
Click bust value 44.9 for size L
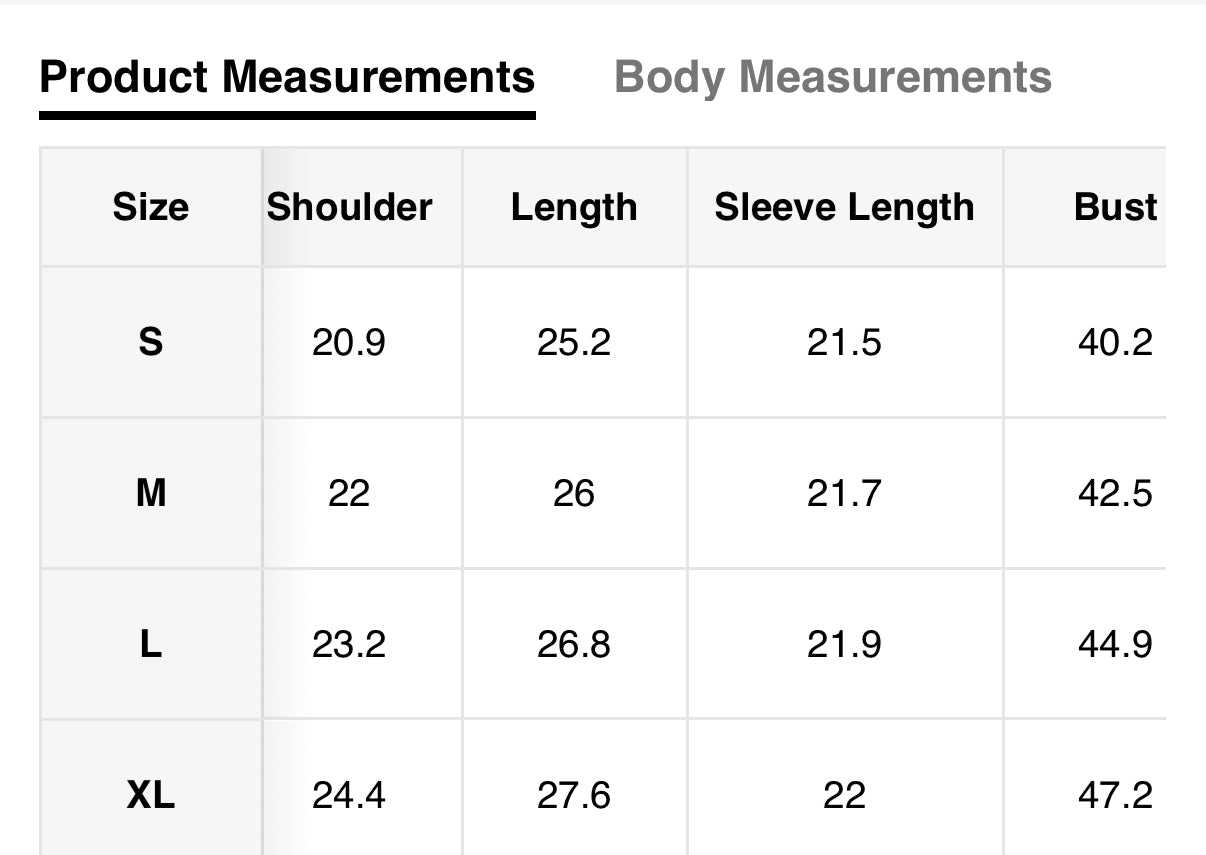point(1115,644)
